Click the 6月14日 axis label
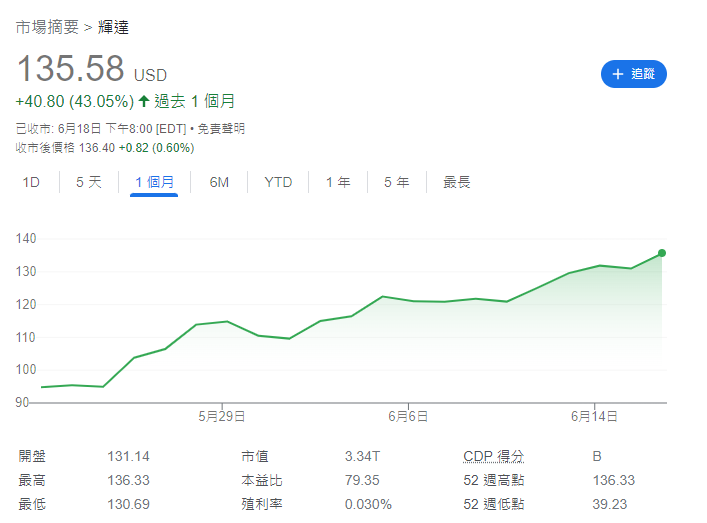Viewport: 707px width, 523px height. [594, 416]
